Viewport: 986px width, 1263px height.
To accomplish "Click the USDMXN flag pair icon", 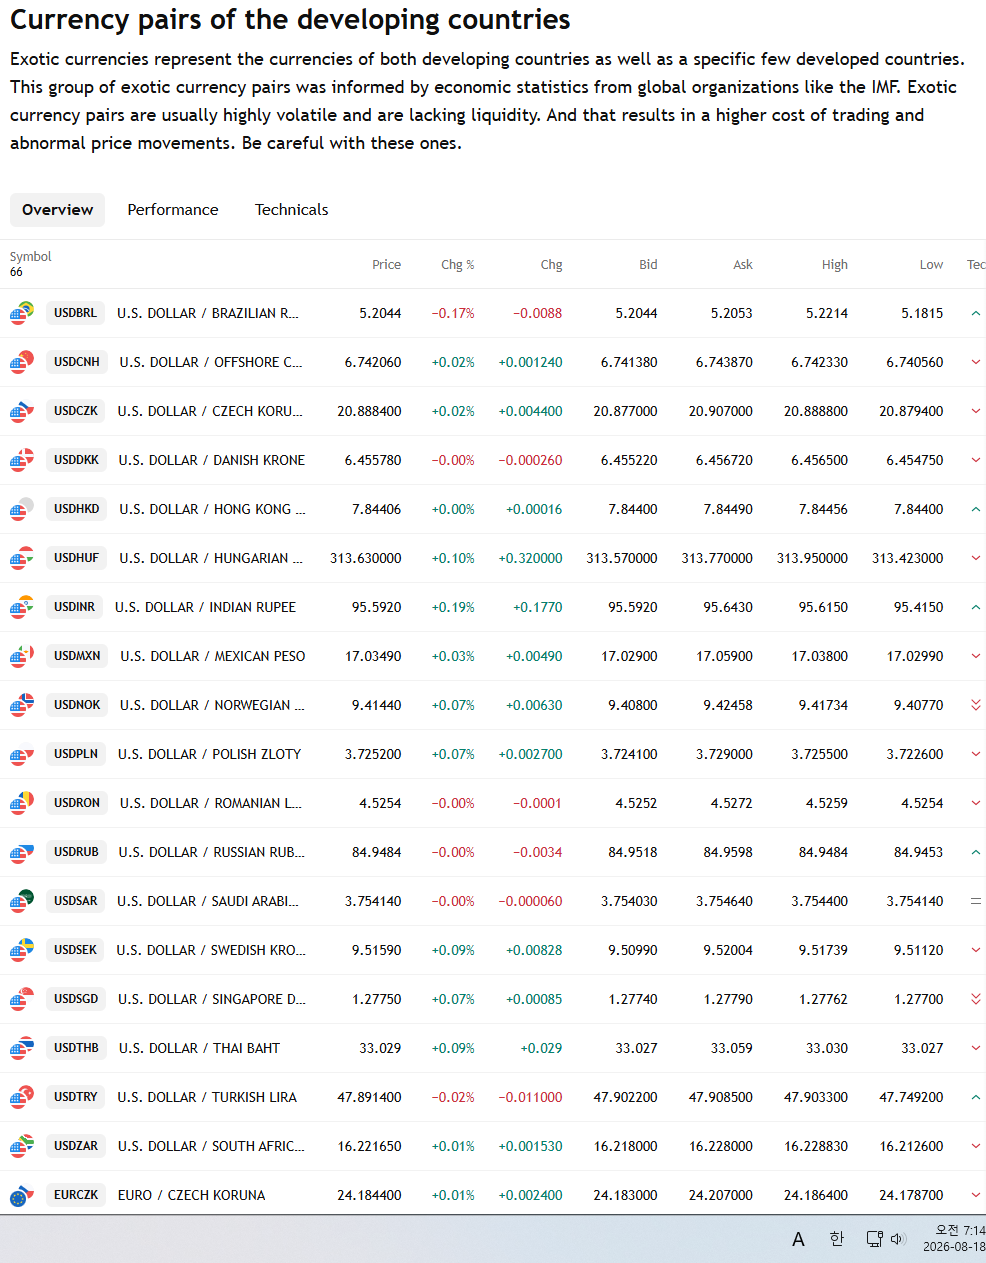I will pos(22,656).
